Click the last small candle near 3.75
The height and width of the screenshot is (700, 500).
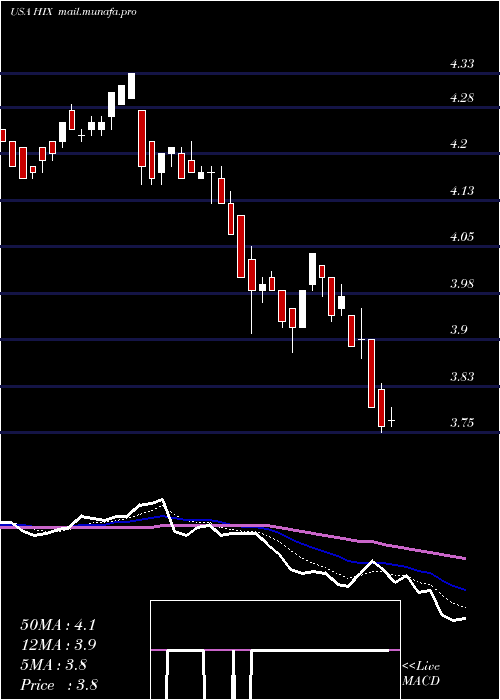(392, 417)
